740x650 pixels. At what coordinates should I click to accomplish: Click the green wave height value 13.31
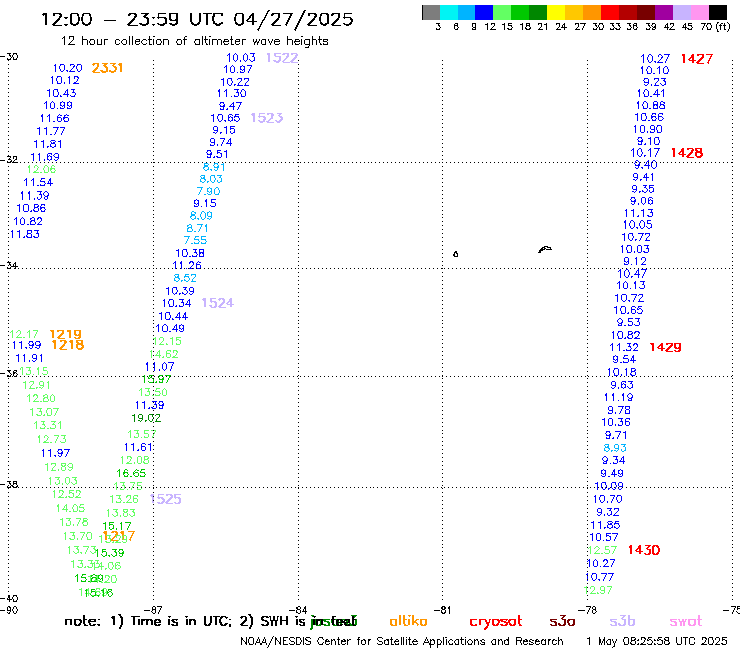pos(48,425)
